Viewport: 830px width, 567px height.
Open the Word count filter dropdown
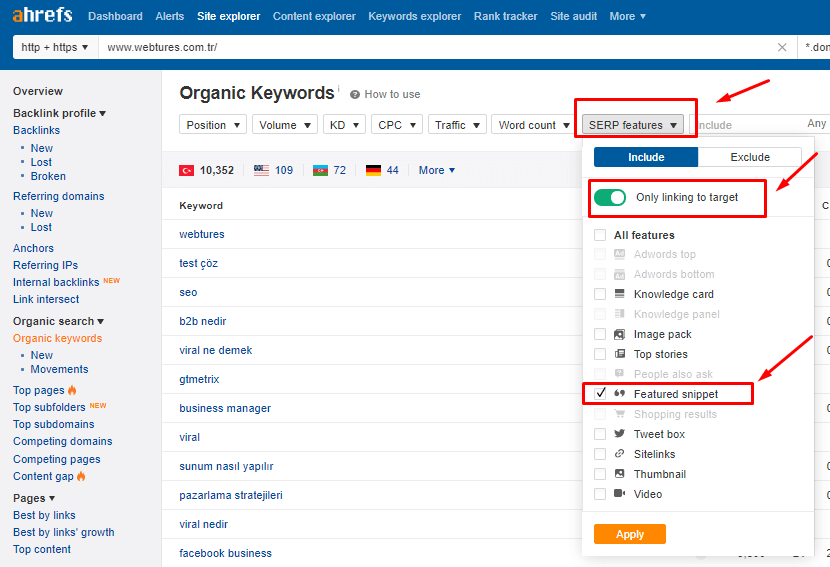534,125
